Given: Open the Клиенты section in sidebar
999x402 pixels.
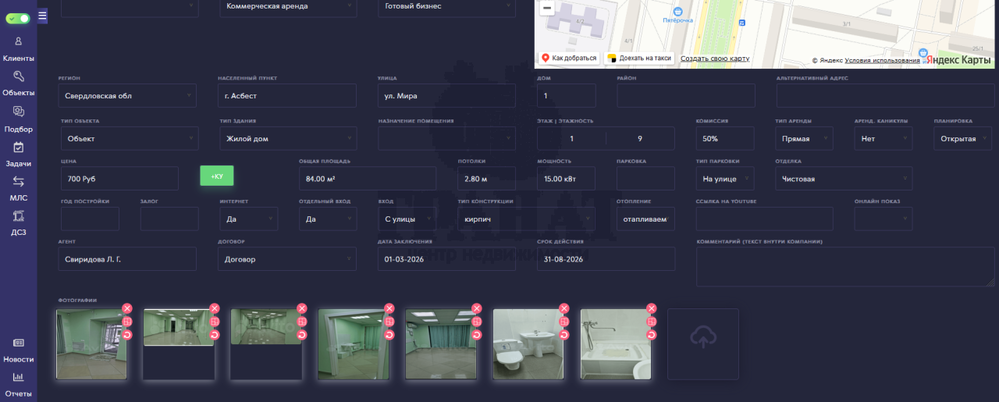Looking at the screenshot, I should pyautogui.click(x=18, y=49).
